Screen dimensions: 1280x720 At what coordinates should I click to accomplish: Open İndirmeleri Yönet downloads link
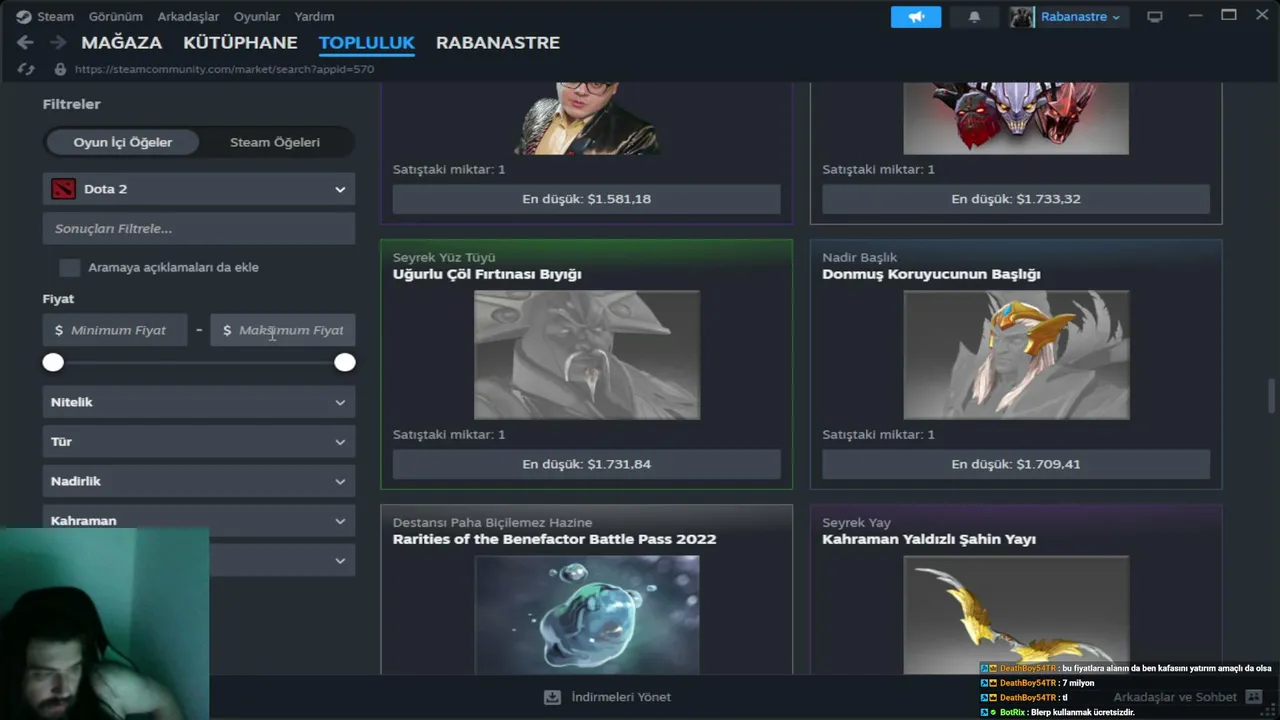621,697
